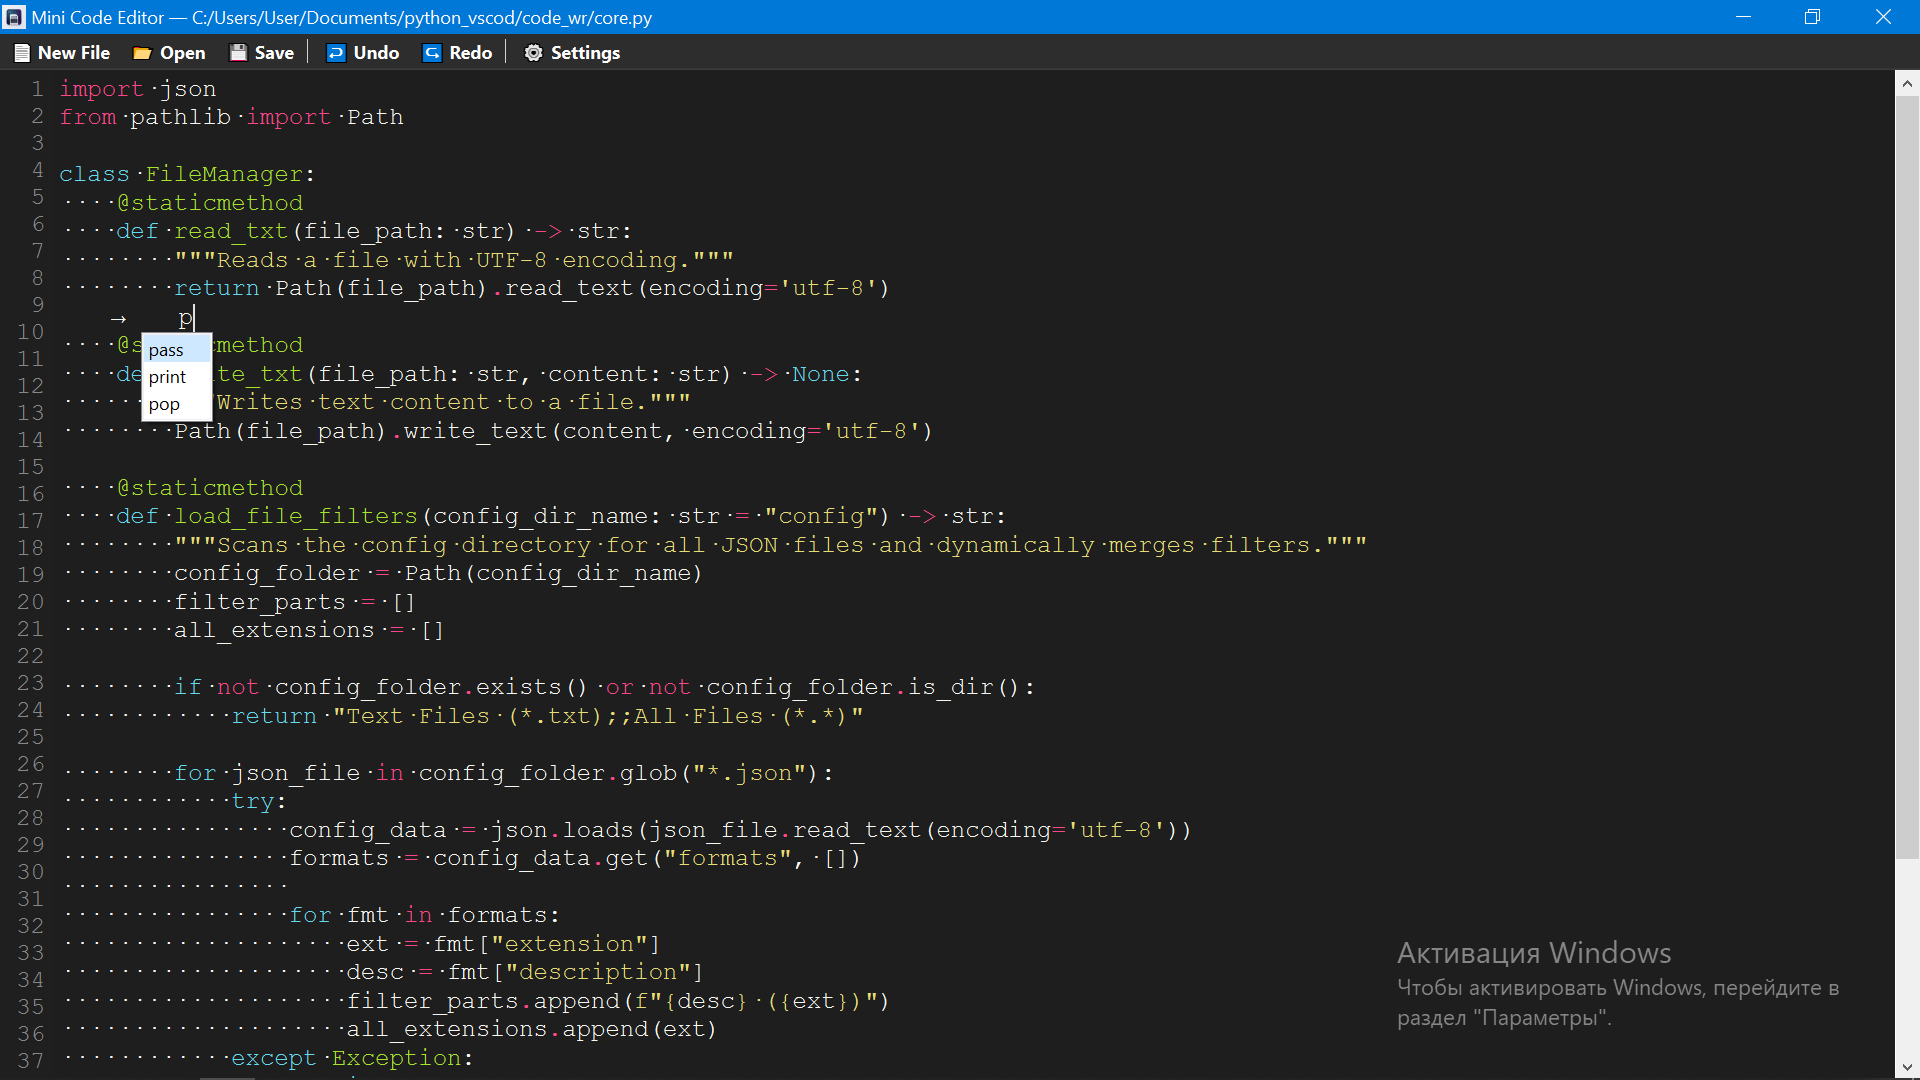Create a new file via New File label

tap(74, 53)
